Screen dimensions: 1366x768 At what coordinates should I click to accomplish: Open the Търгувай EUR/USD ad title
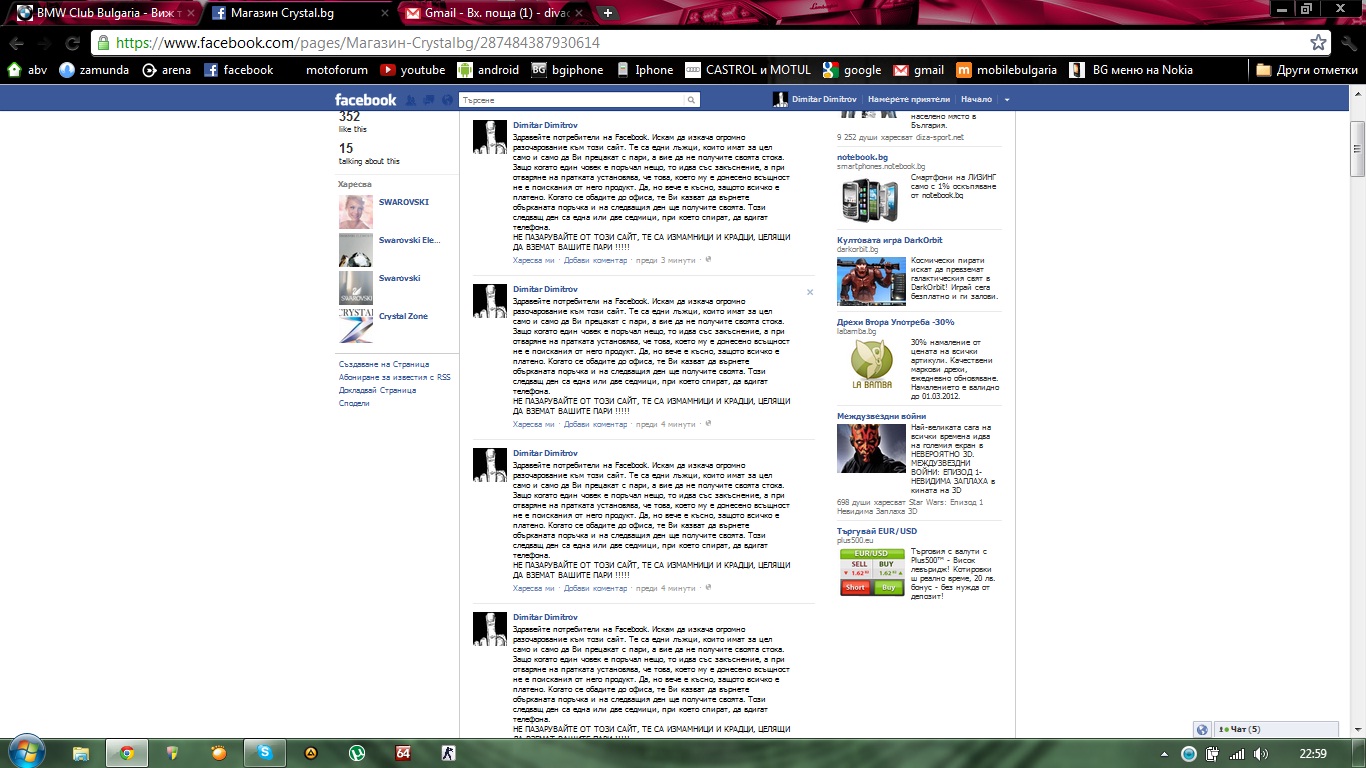click(x=877, y=531)
